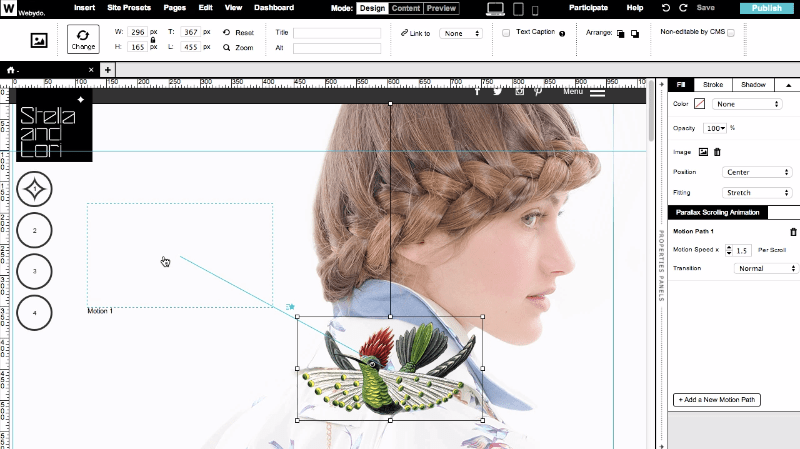Open the Link to dropdown
The width and height of the screenshot is (800, 449).
(x=461, y=33)
